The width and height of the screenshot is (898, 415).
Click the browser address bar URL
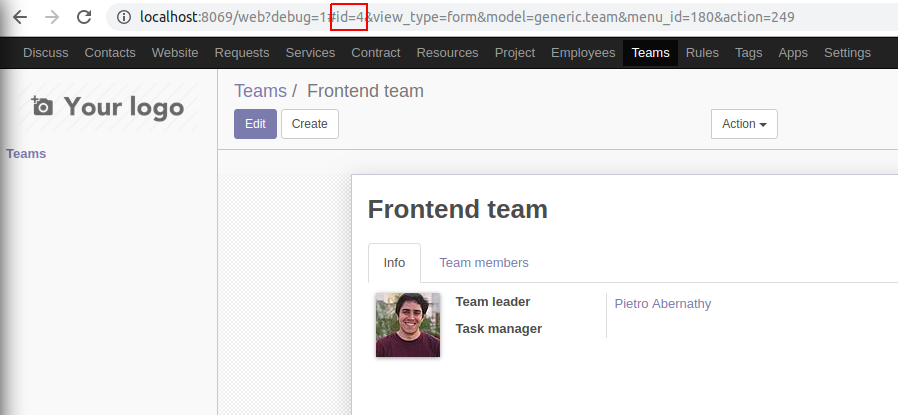(467, 17)
